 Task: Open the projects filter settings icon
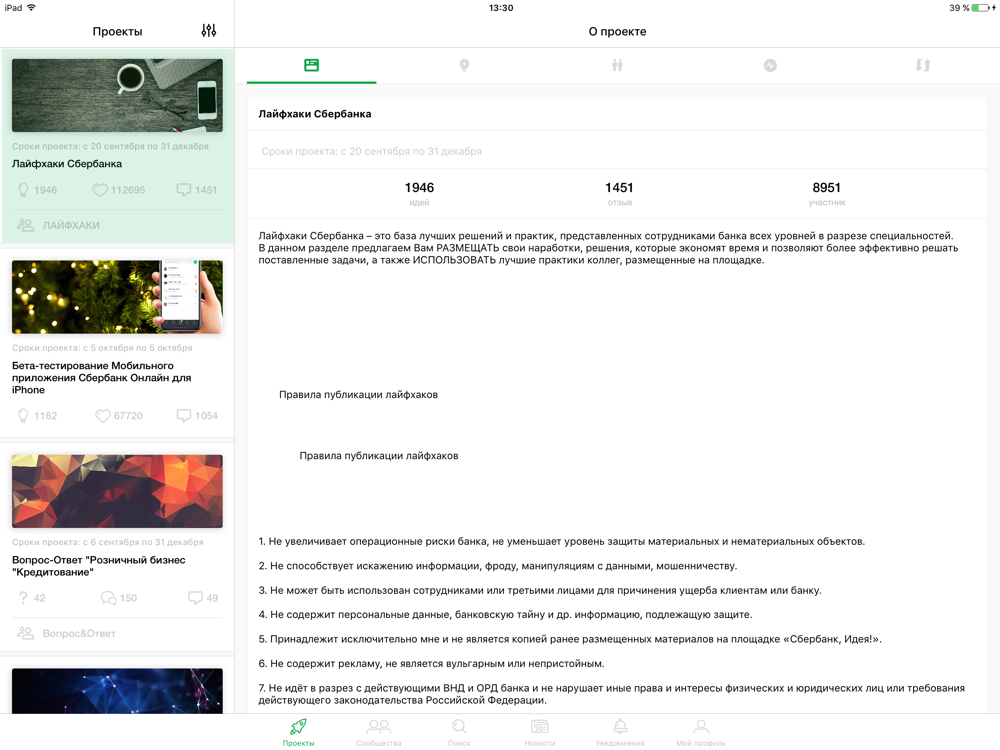tap(209, 31)
